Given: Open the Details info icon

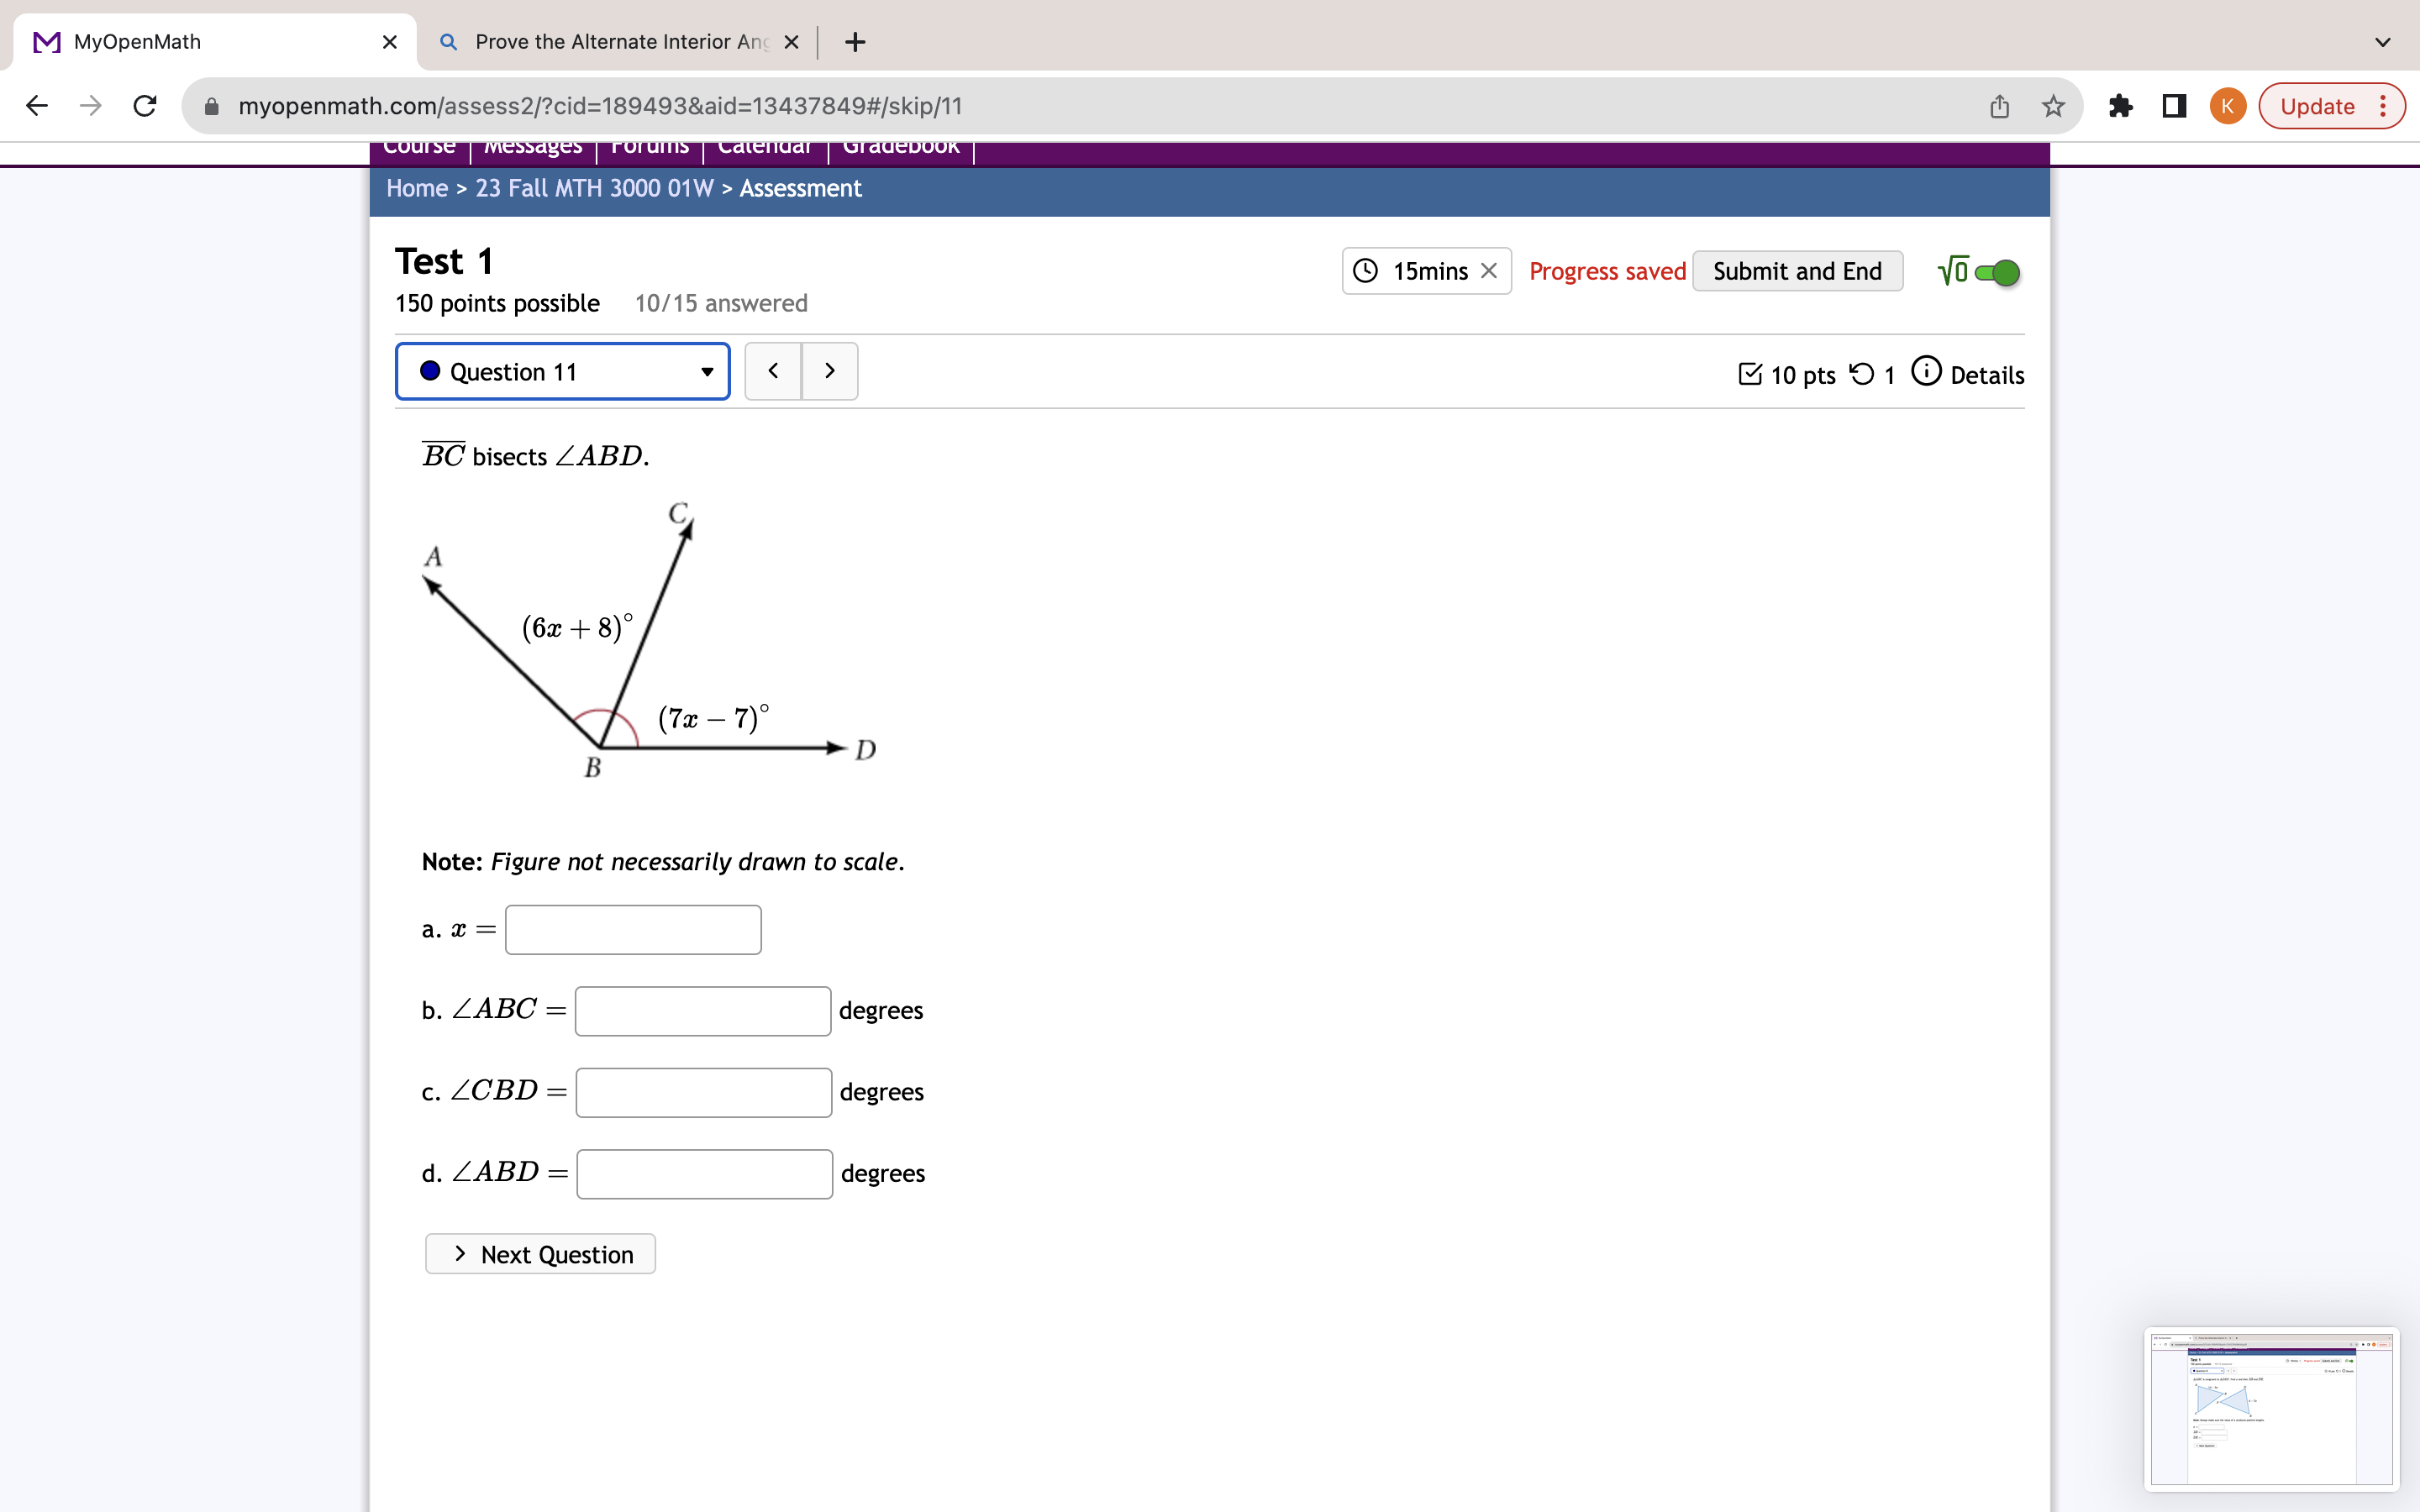Looking at the screenshot, I should pyautogui.click(x=1926, y=372).
